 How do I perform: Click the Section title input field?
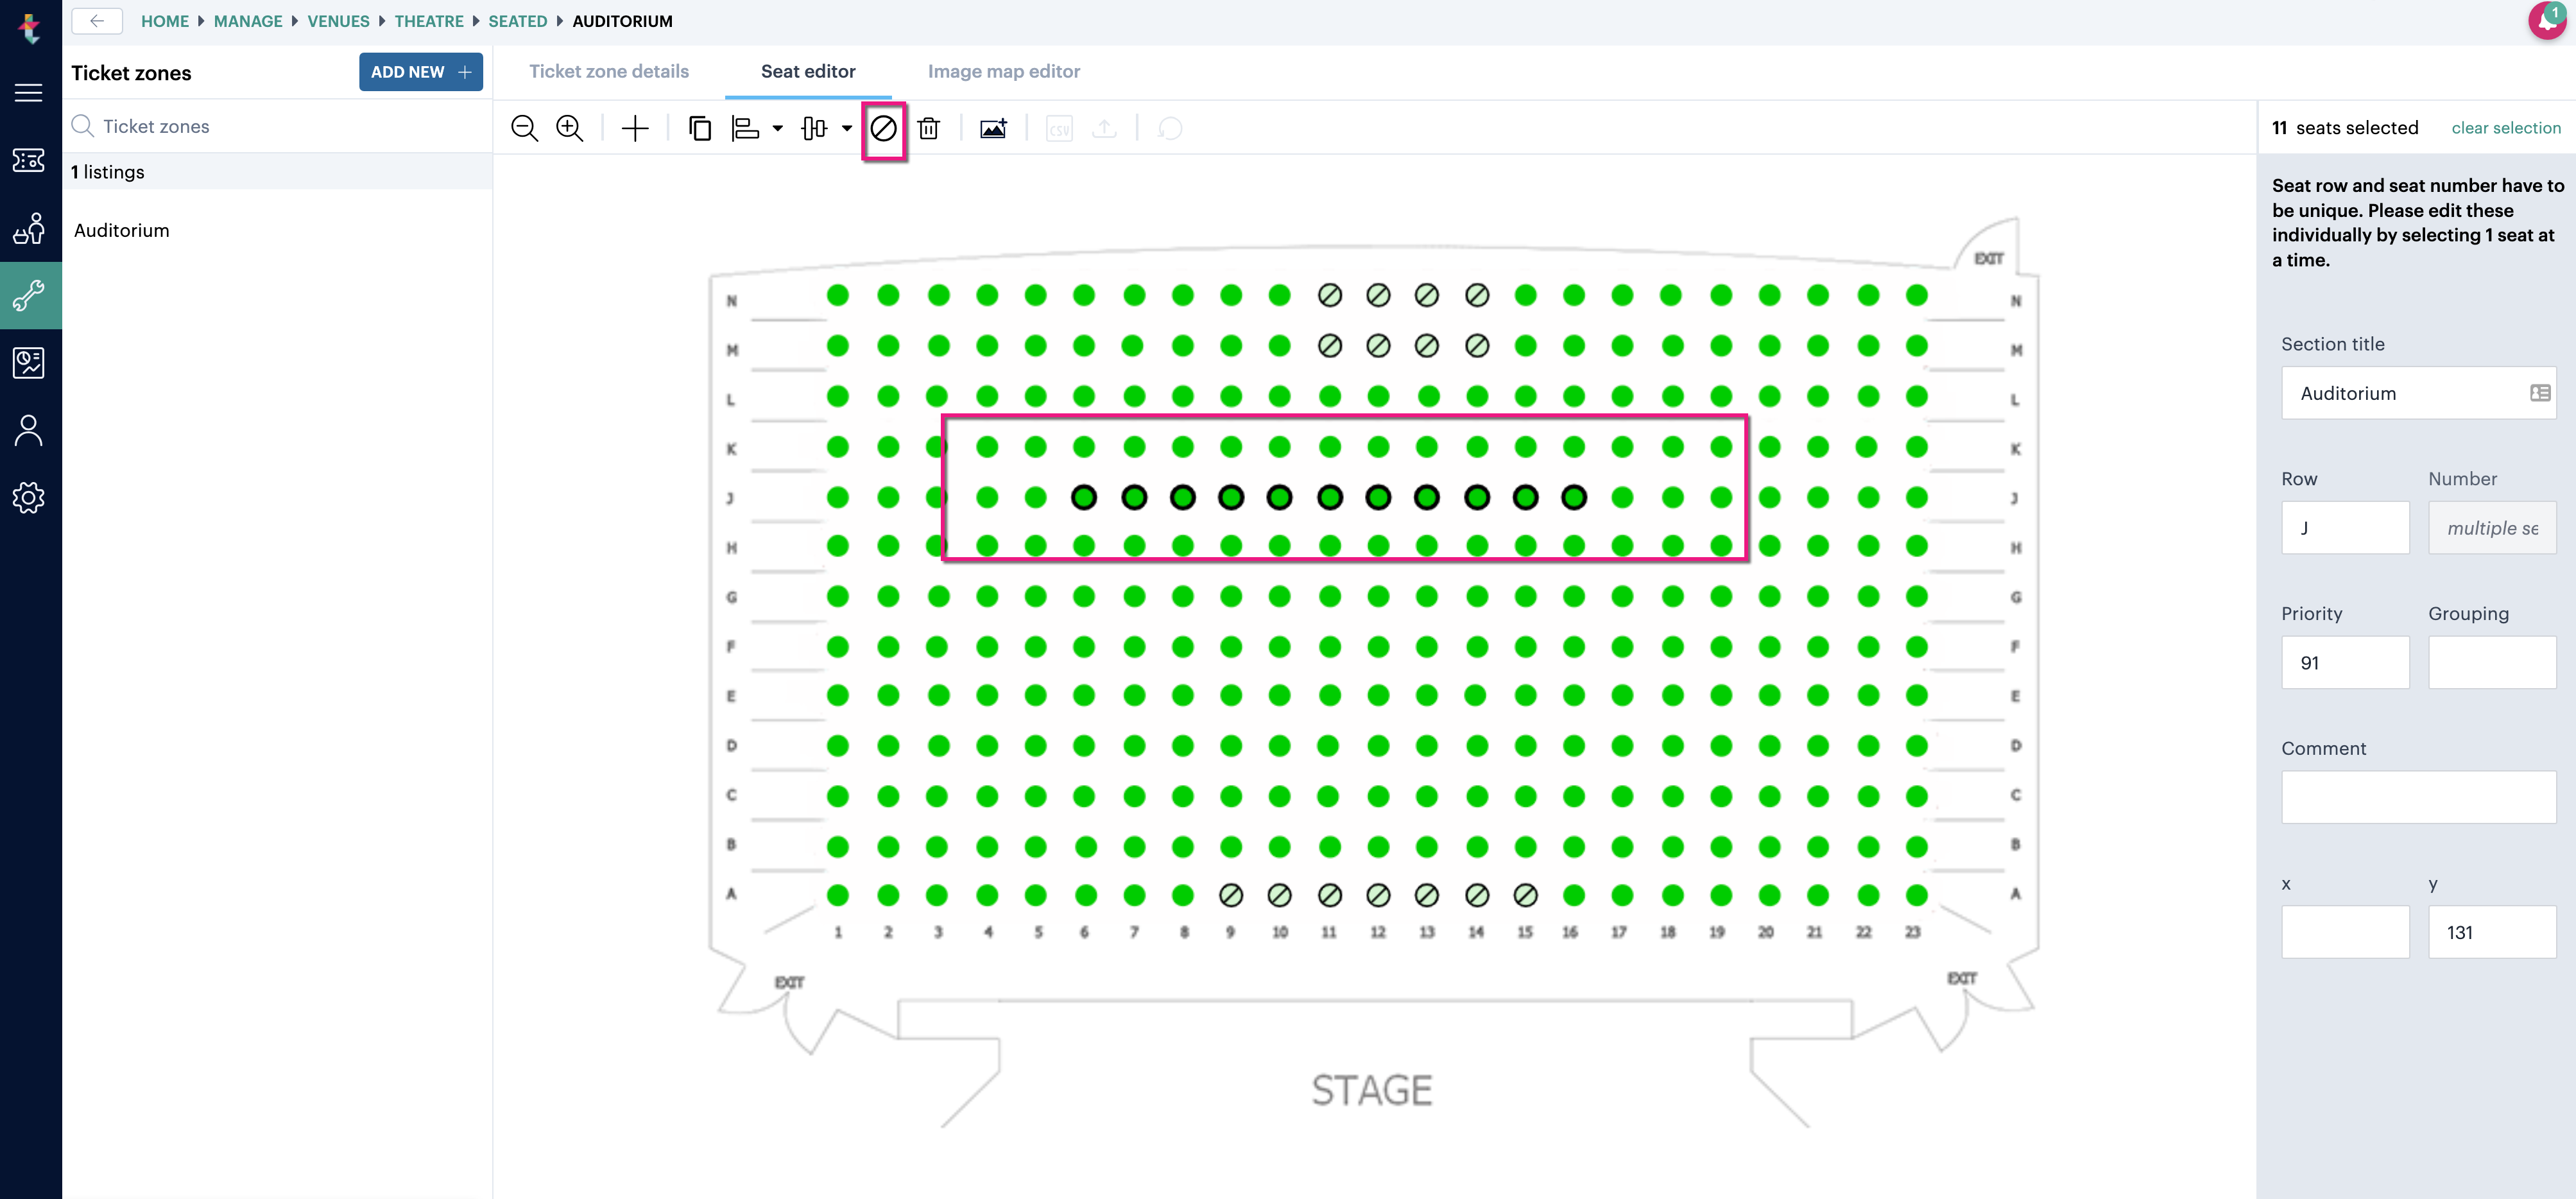2418,393
